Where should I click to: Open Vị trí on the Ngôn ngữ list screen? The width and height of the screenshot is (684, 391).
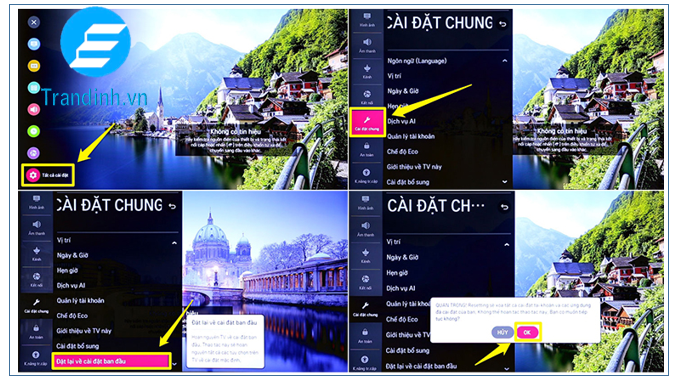tap(394, 75)
